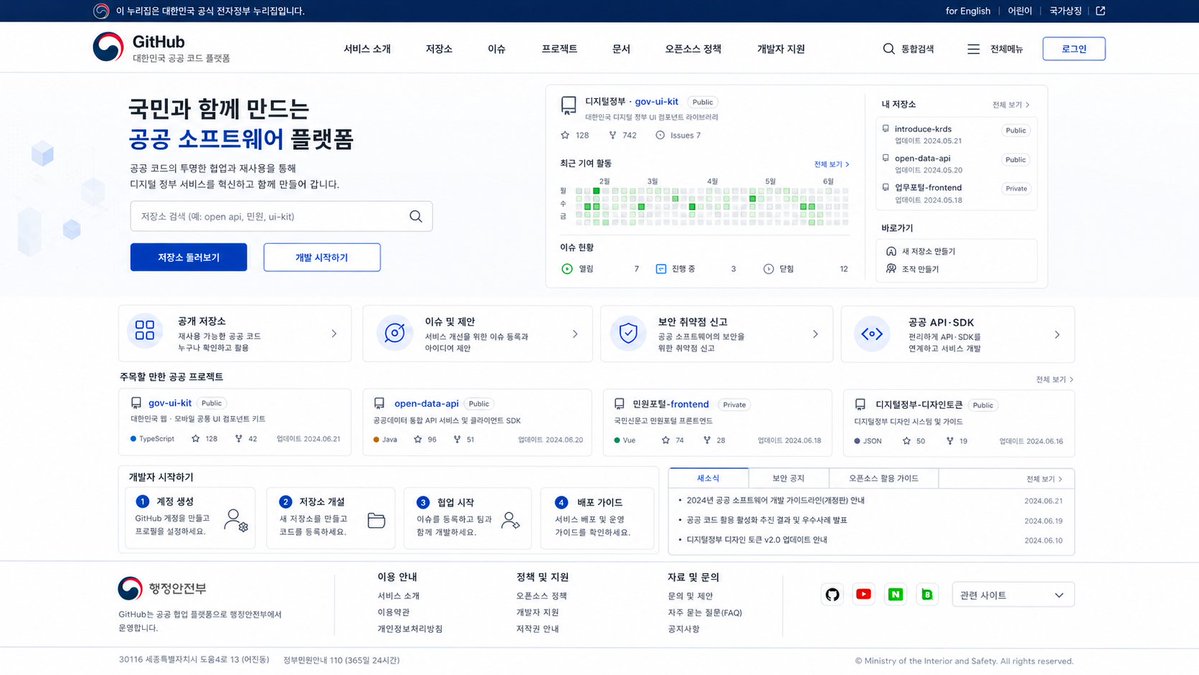Click the 개발 시작하기 button
1199x675 pixels.
pos(322,258)
